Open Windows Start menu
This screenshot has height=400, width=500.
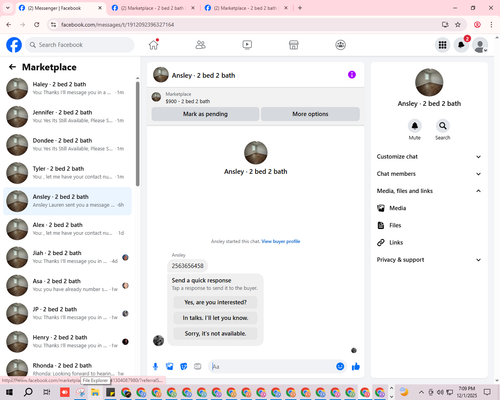[x=9, y=392]
